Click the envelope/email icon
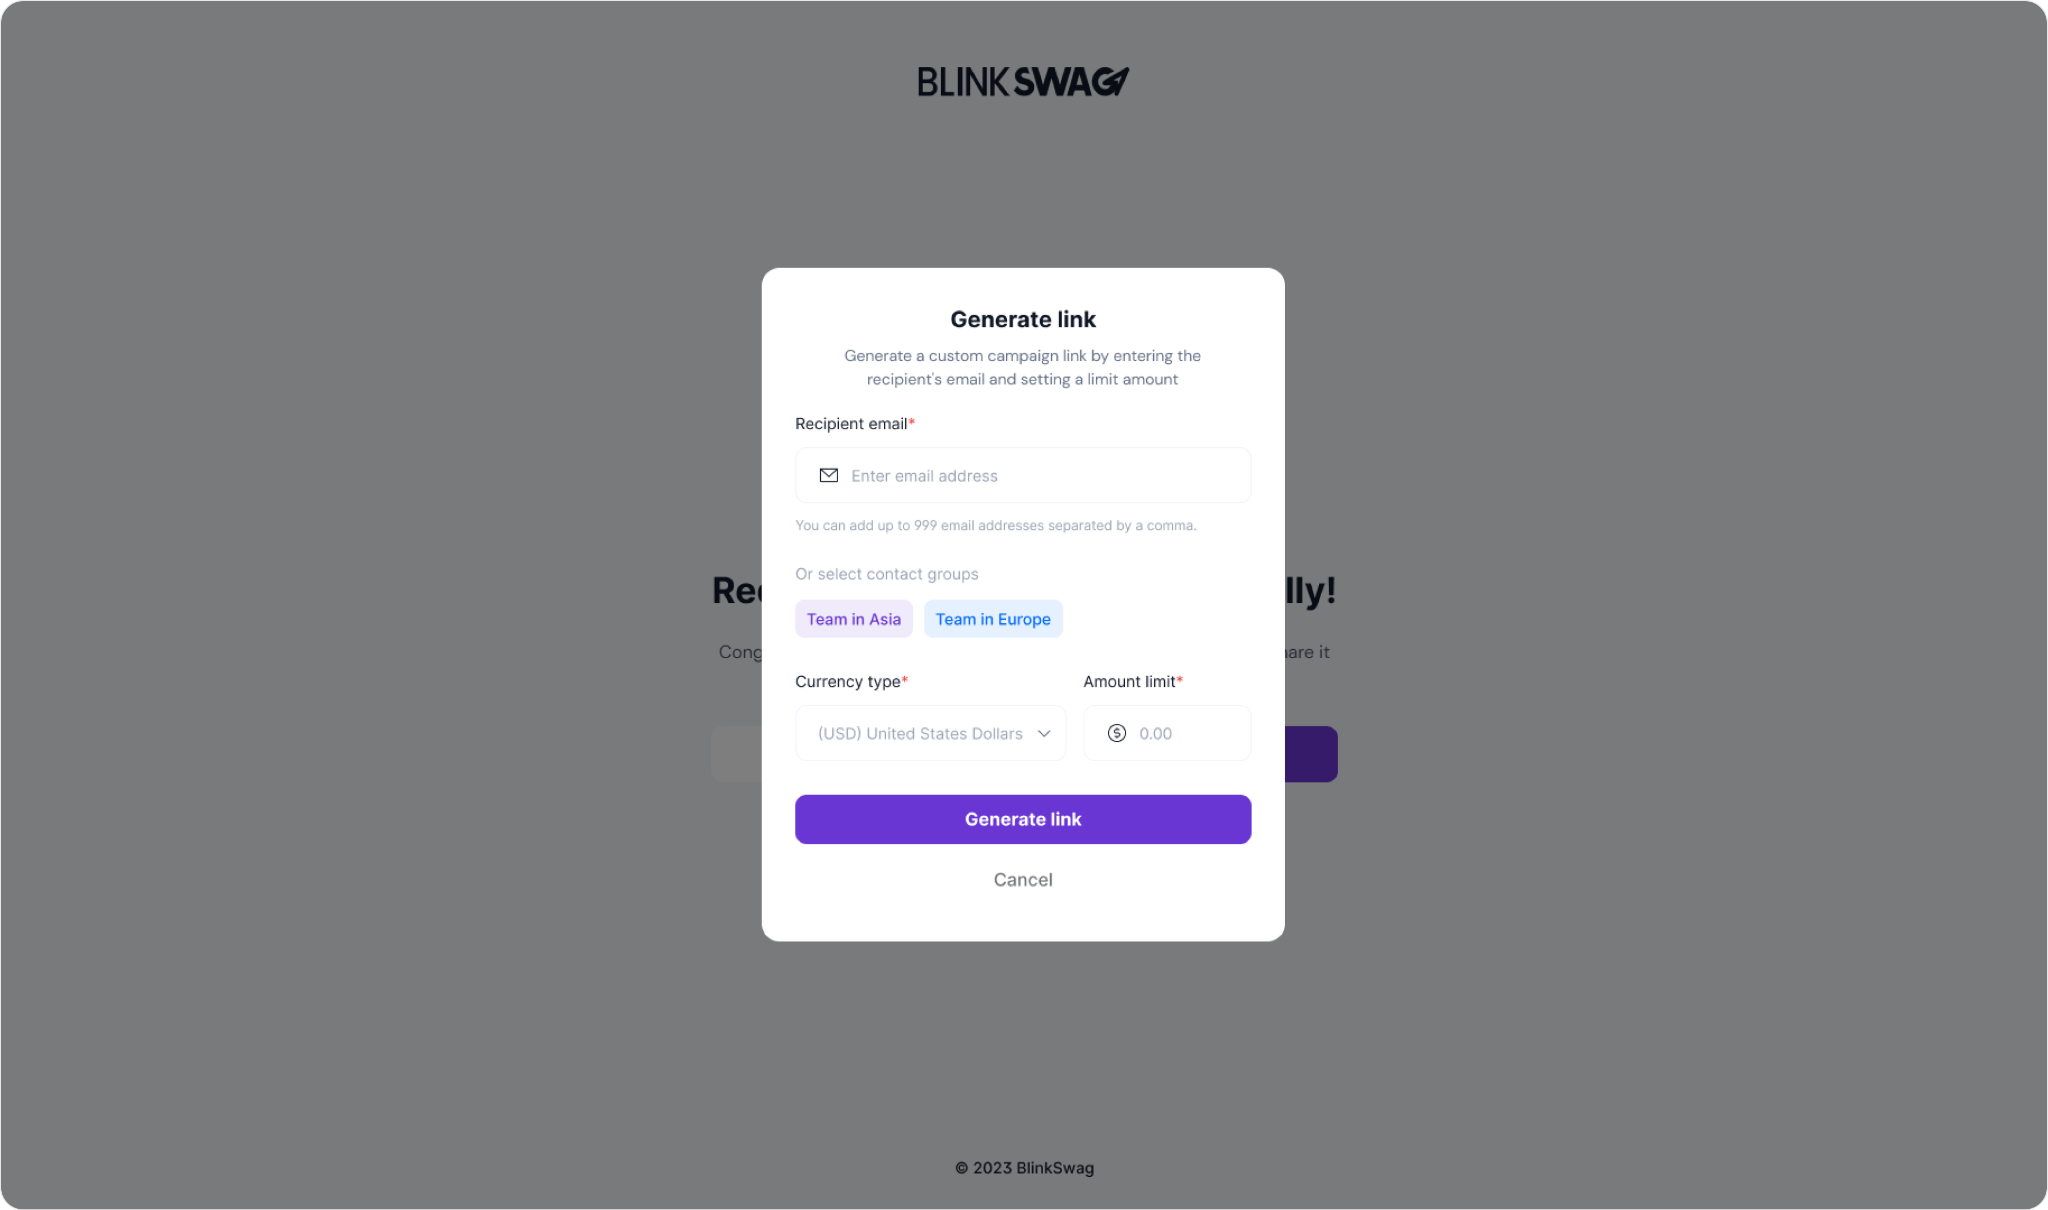 (828, 475)
